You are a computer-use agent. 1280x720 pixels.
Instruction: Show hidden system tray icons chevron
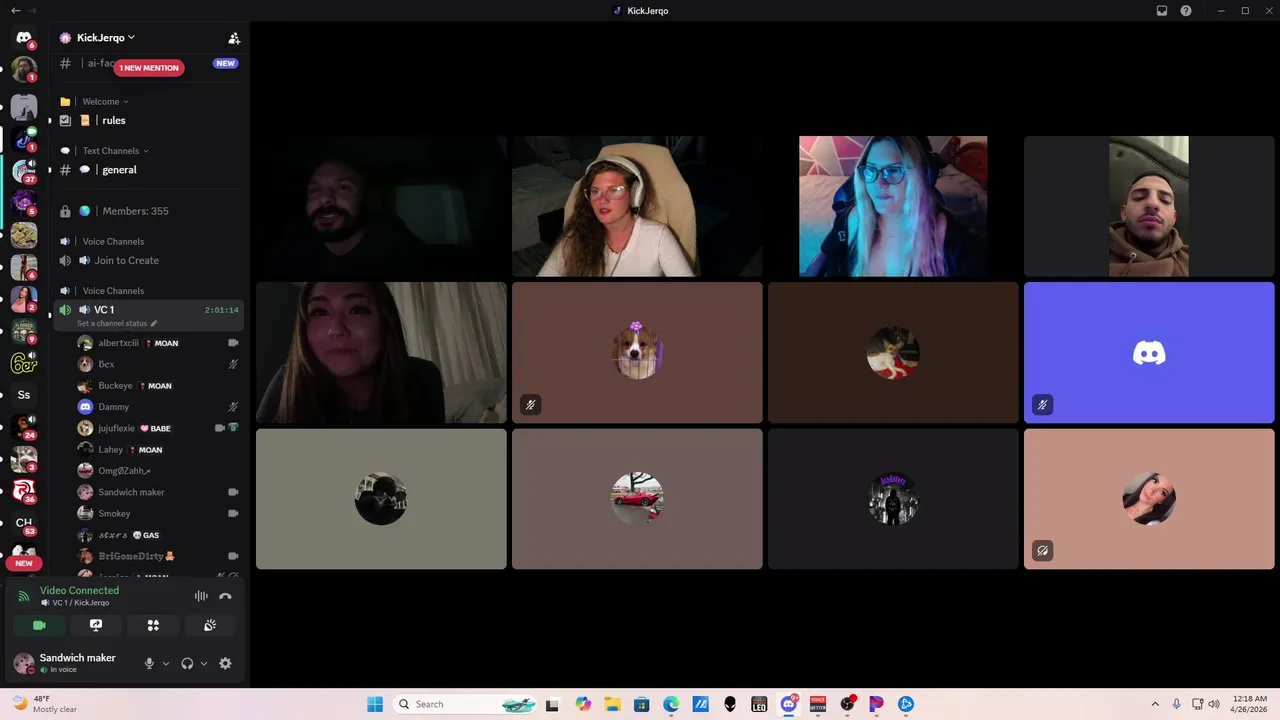click(1155, 704)
